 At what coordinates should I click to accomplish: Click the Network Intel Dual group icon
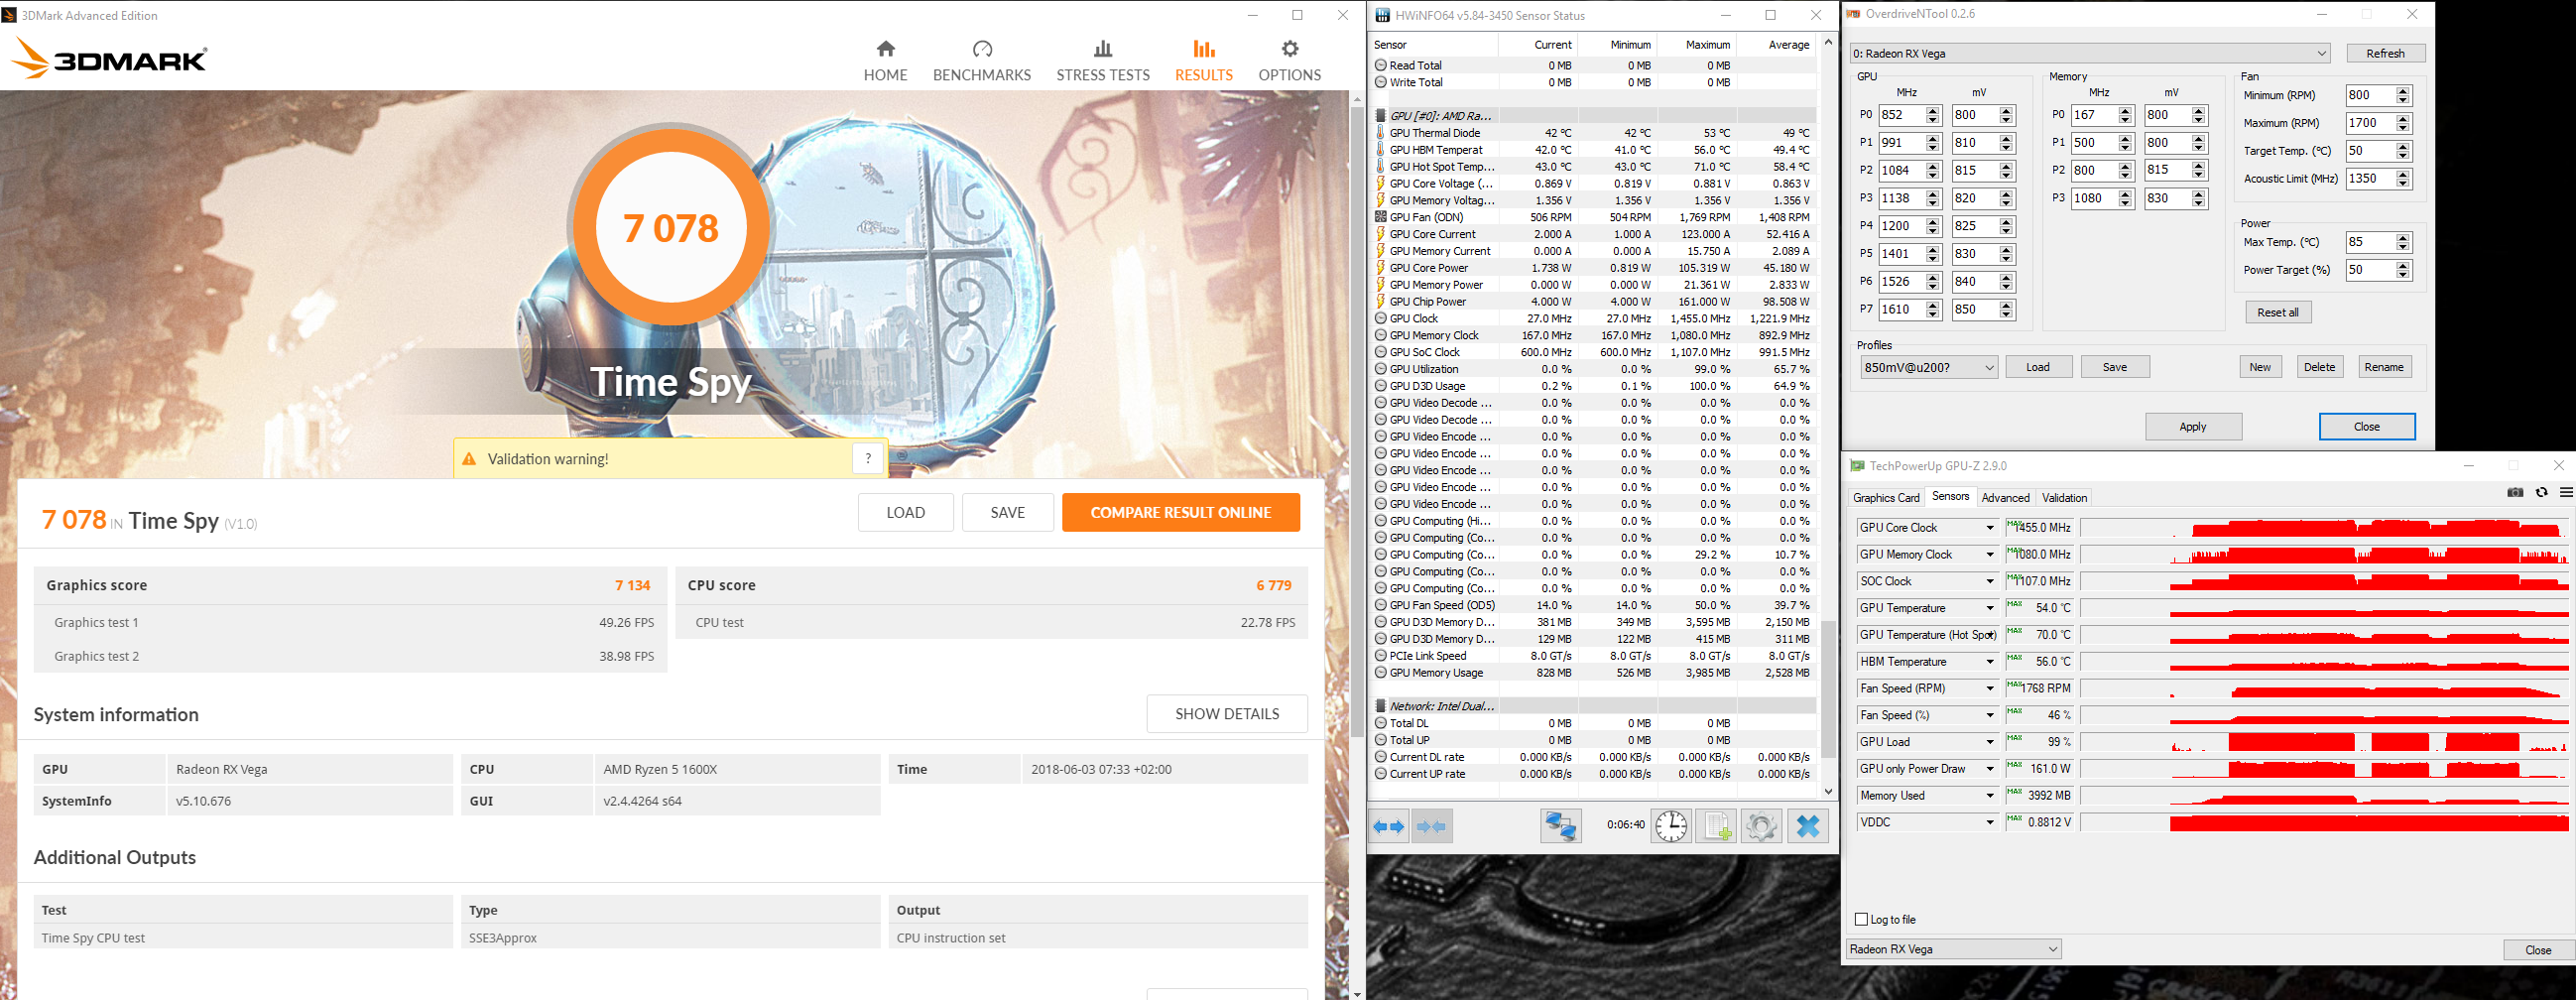[x=1380, y=706]
